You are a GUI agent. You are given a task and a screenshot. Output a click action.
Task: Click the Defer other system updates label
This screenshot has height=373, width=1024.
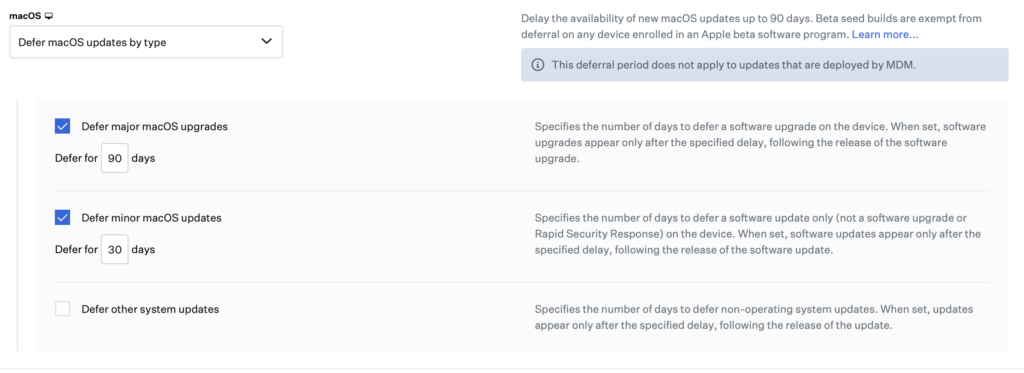[x=150, y=309]
